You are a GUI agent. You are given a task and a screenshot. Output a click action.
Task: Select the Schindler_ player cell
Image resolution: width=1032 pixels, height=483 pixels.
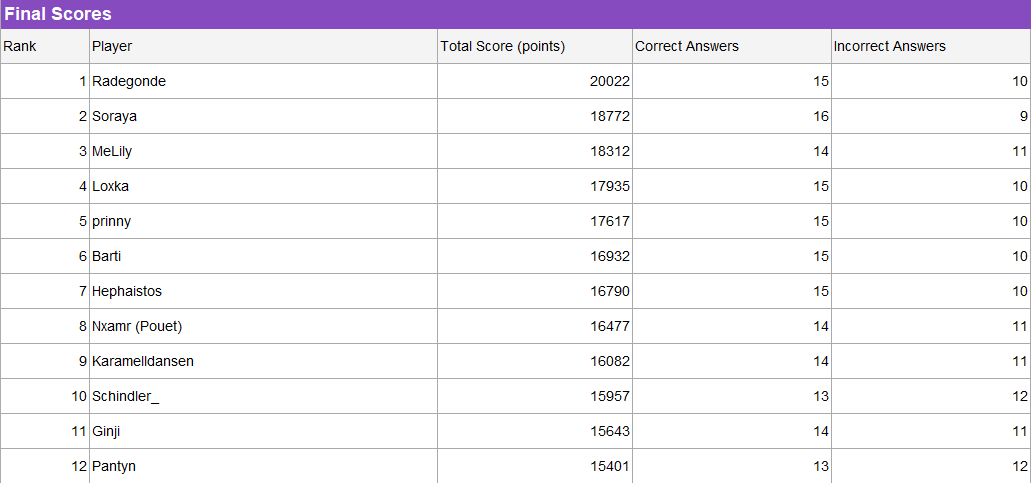click(x=263, y=396)
